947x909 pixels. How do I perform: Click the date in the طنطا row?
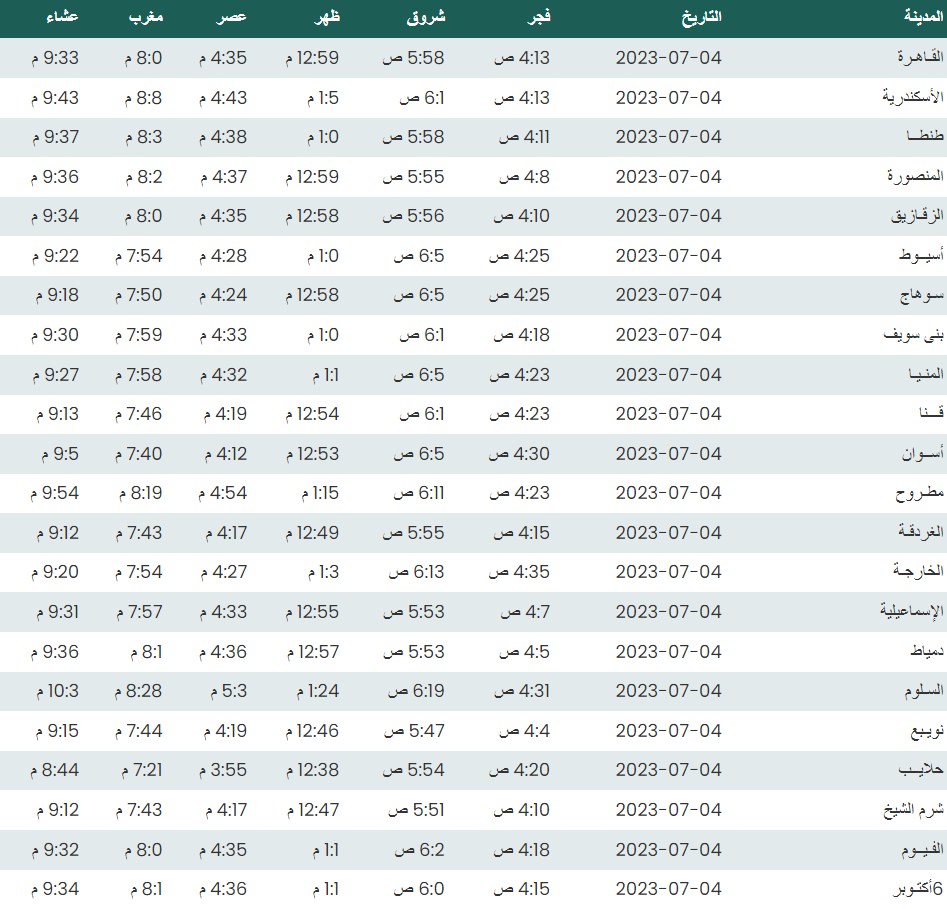point(668,137)
